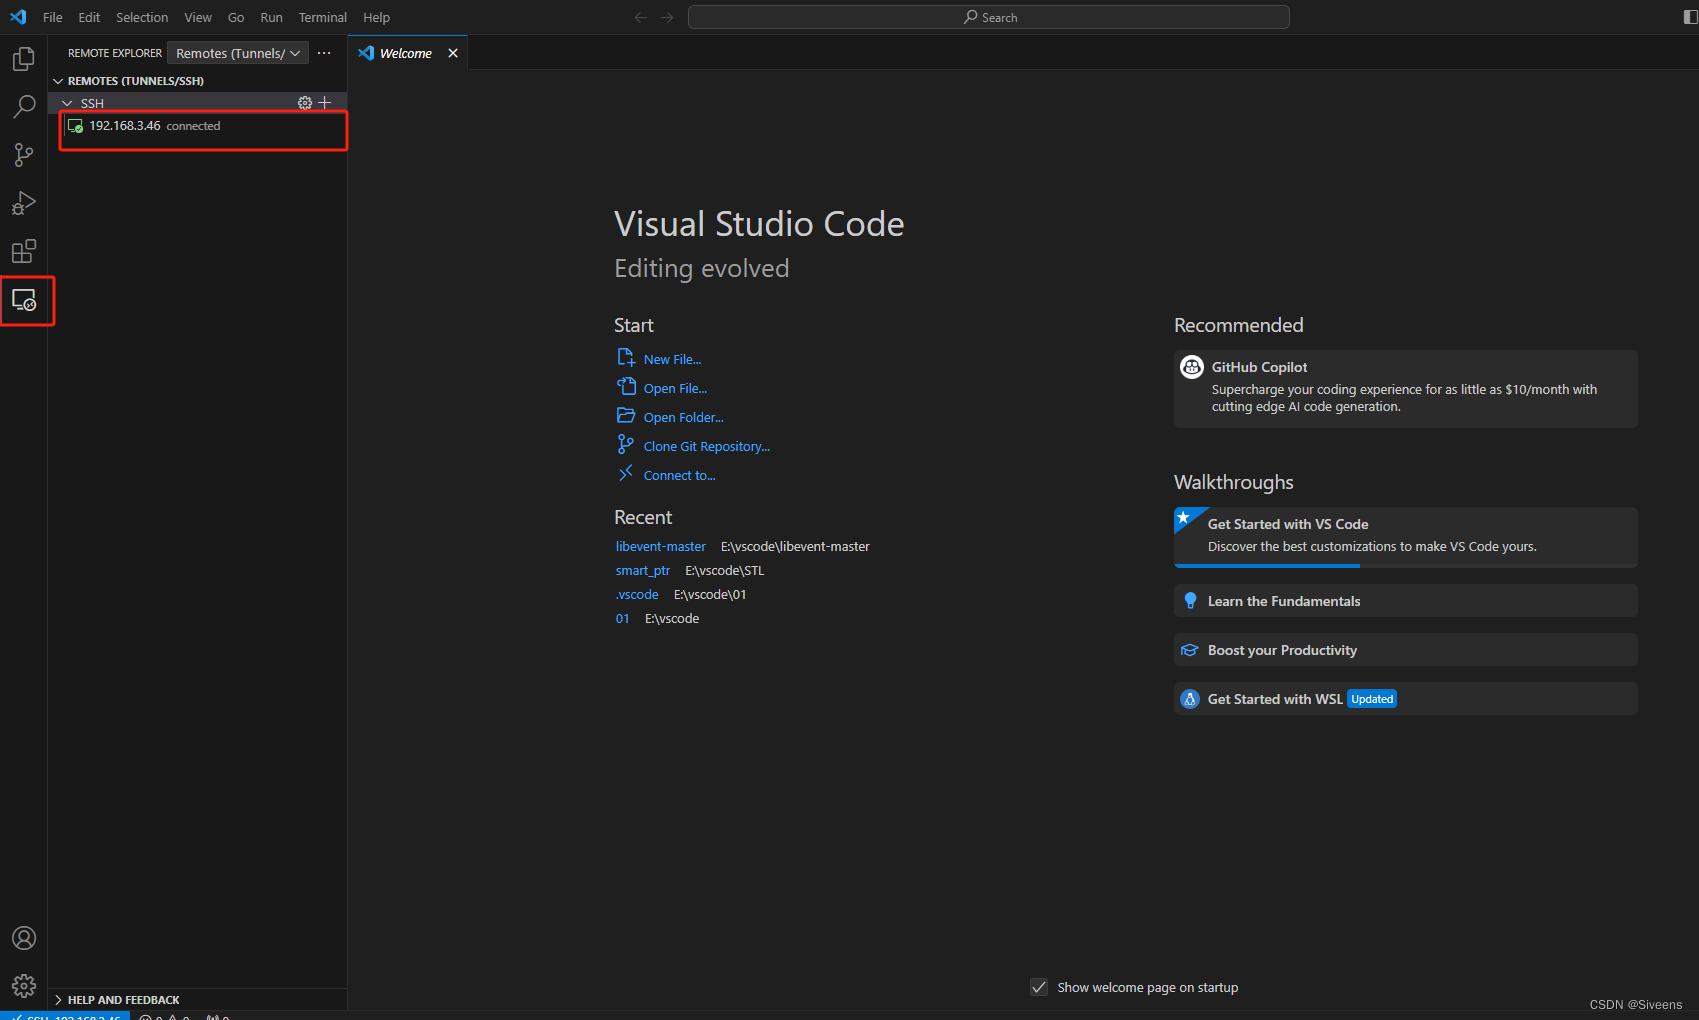The width and height of the screenshot is (1699, 1020).
Task: Select the Welcome tab
Action: (406, 53)
